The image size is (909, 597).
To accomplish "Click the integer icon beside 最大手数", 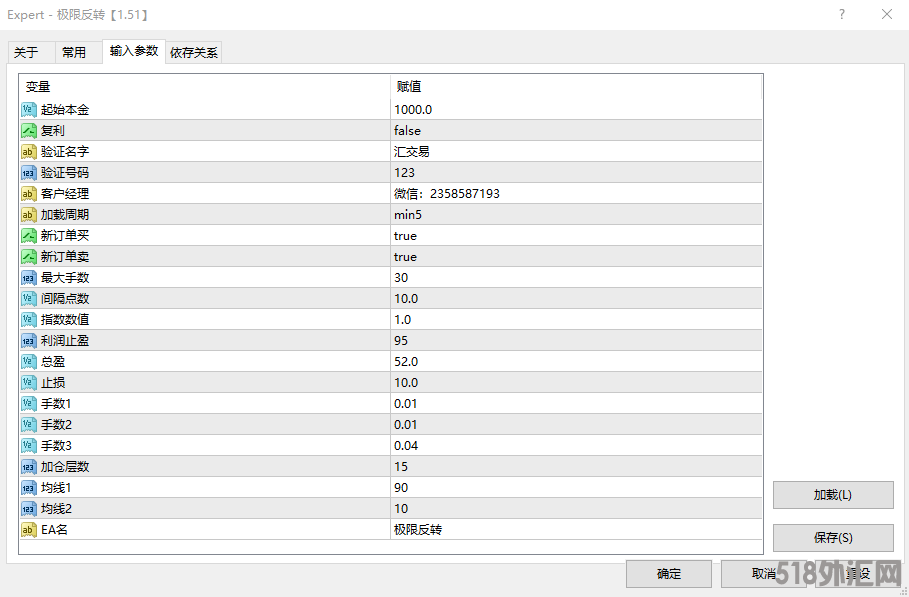I will (29, 278).
